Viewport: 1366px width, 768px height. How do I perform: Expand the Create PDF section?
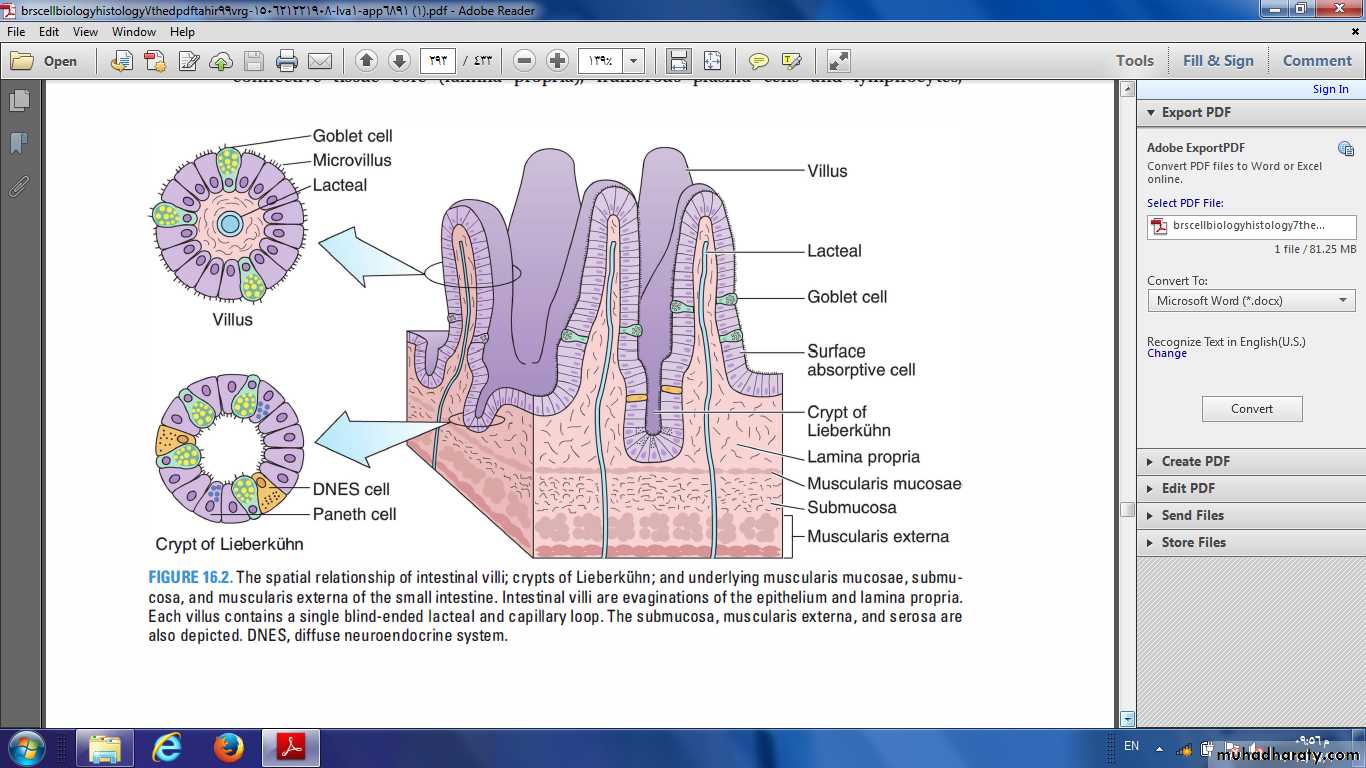click(1195, 461)
